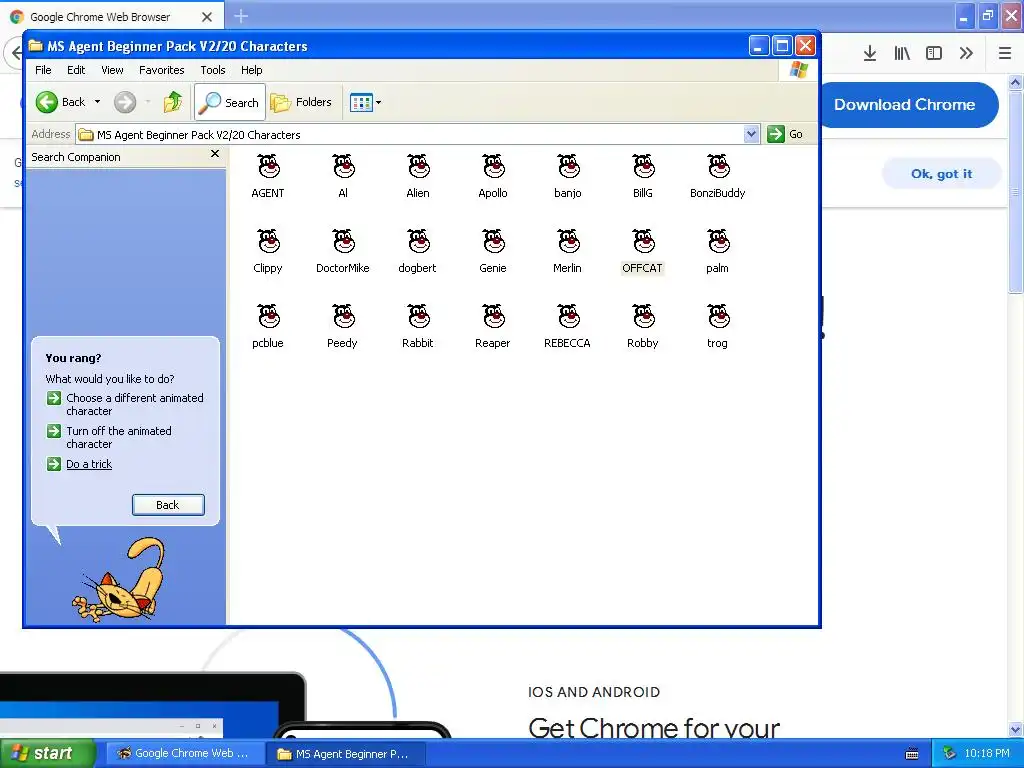The image size is (1024, 768).
Task: Select the DoctorMike character icon
Action: tap(344, 242)
